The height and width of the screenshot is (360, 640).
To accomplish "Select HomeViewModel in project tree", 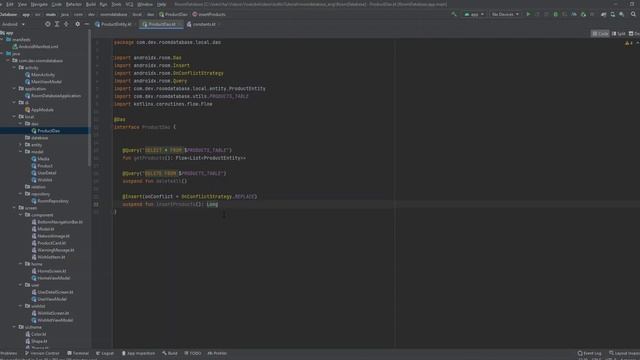I will click(53, 278).
